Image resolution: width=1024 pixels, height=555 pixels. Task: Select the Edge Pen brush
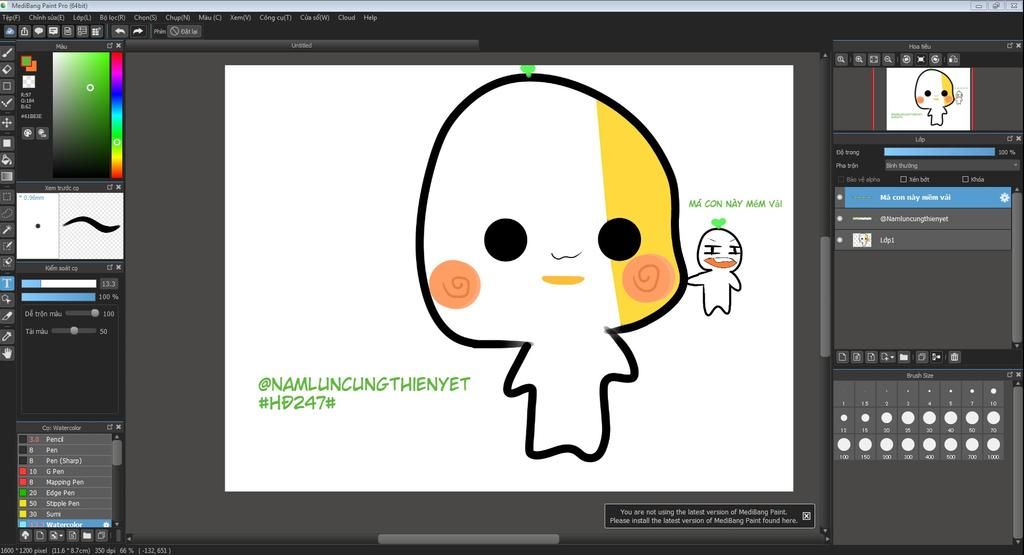[x=65, y=493]
